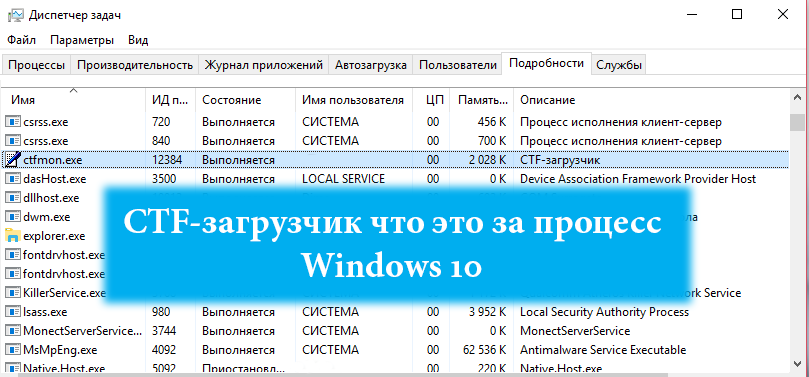
Task: Sort by the Описание column header
Action: point(651,100)
